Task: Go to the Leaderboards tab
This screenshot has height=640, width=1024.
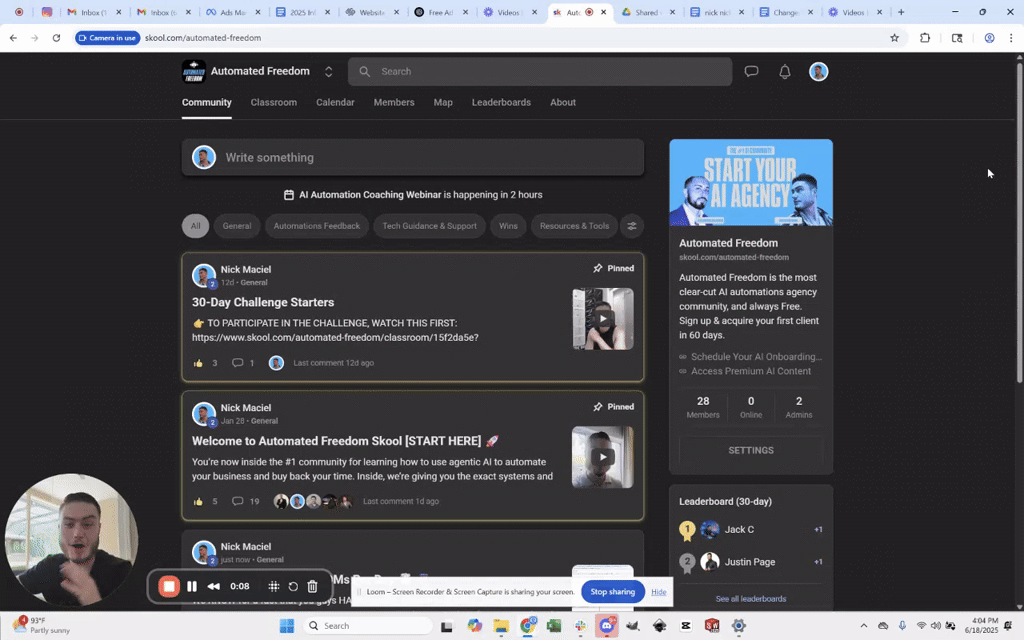Action: (501, 103)
